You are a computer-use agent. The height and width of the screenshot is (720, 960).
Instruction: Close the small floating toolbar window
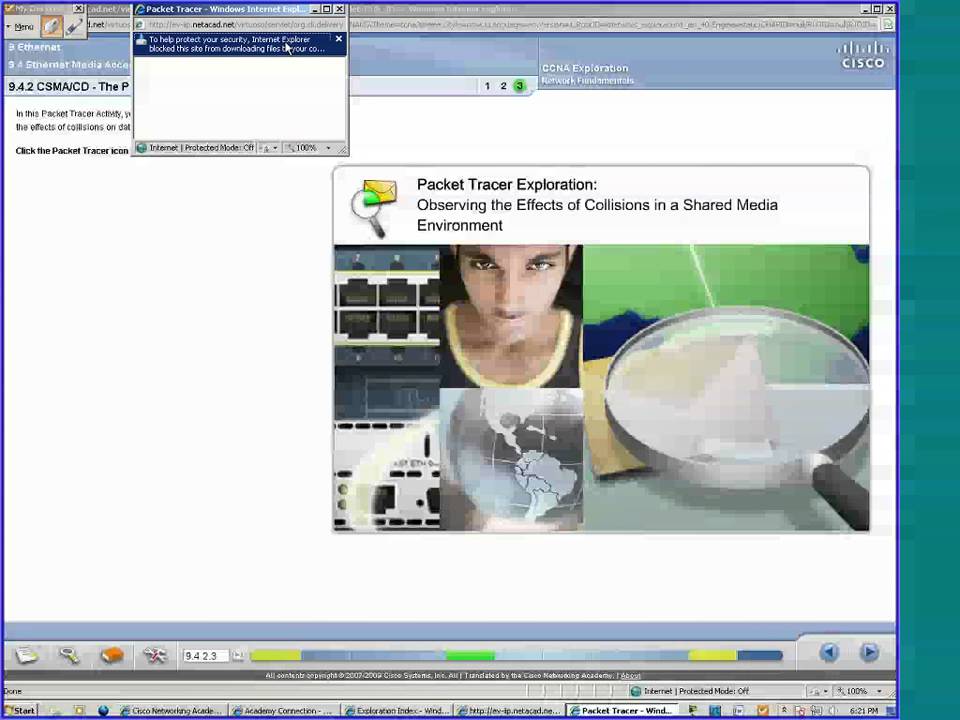(78, 9)
